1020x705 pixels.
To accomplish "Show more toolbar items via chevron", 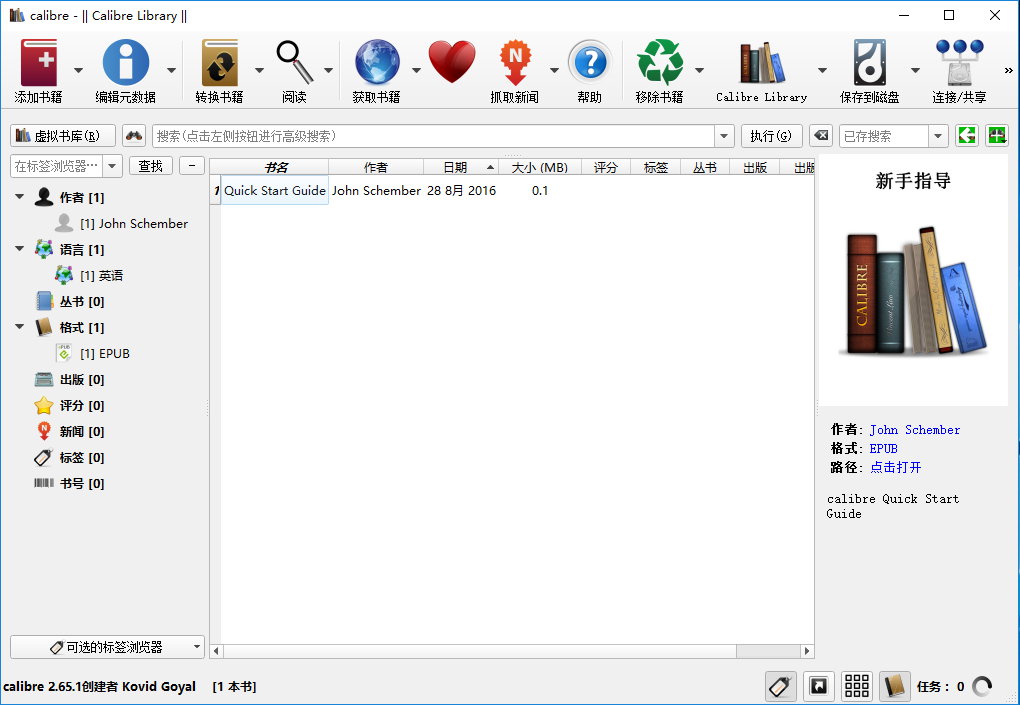I will pos(1008,70).
